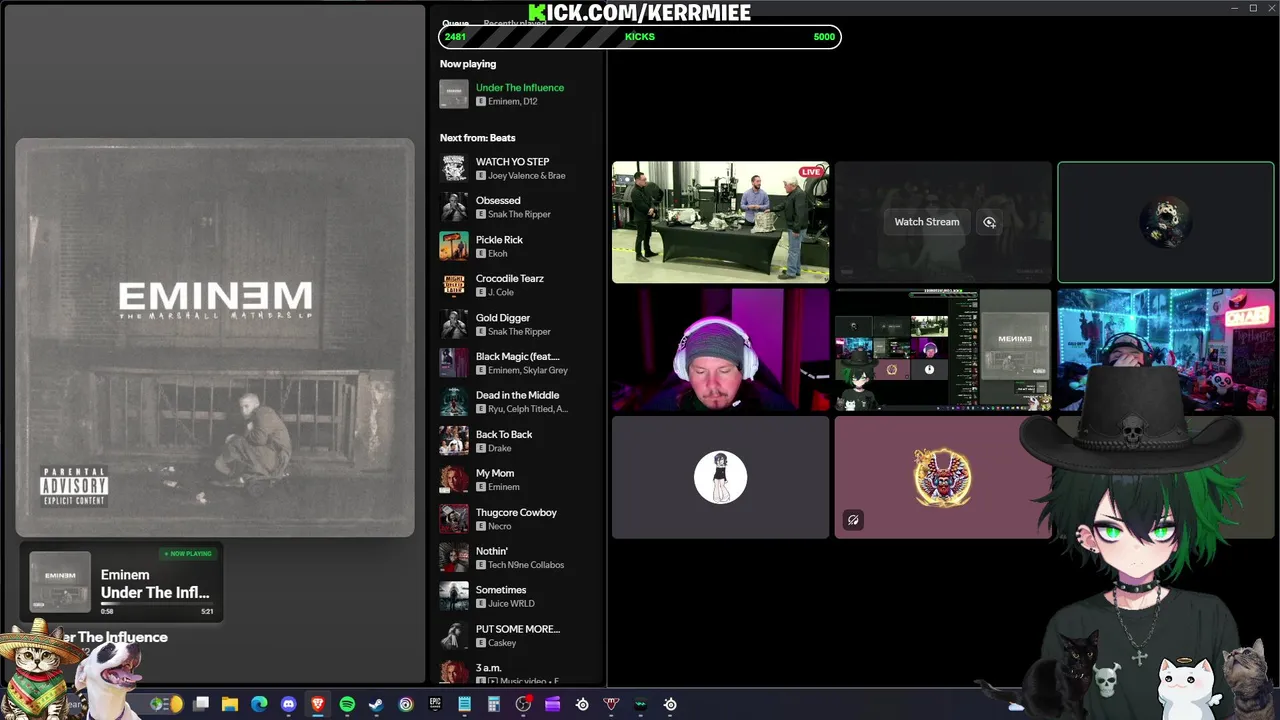Open the Necro artist link
The image size is (1280, 720).
(500, 526)
